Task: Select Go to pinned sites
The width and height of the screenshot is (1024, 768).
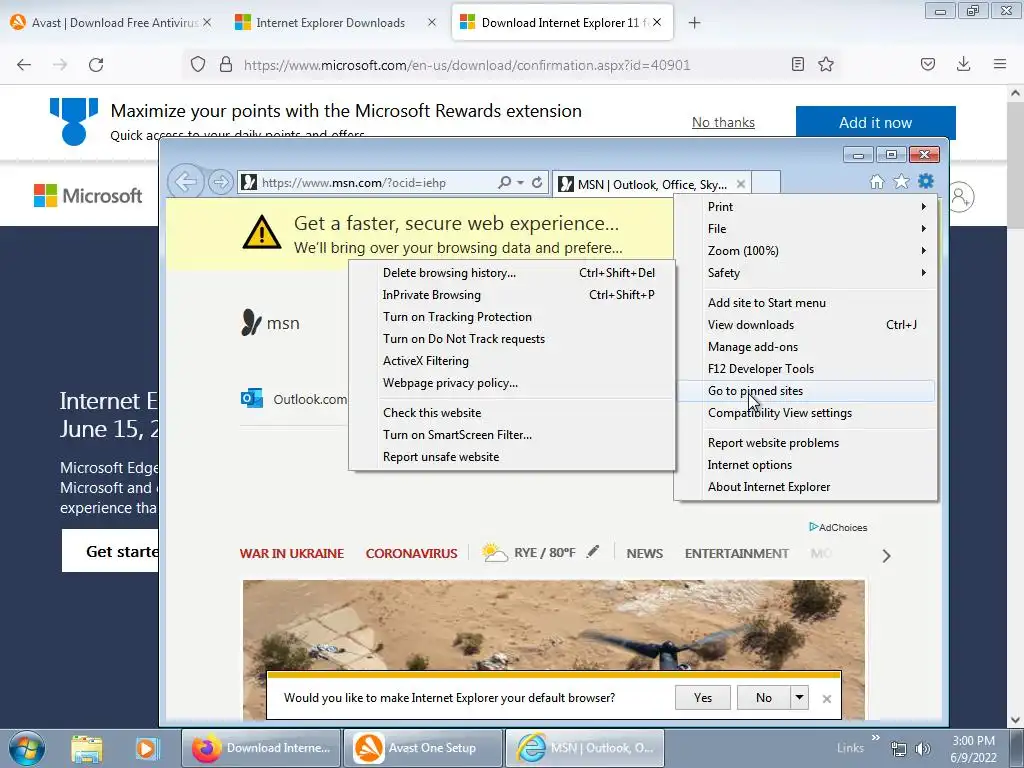Action: 806,391
